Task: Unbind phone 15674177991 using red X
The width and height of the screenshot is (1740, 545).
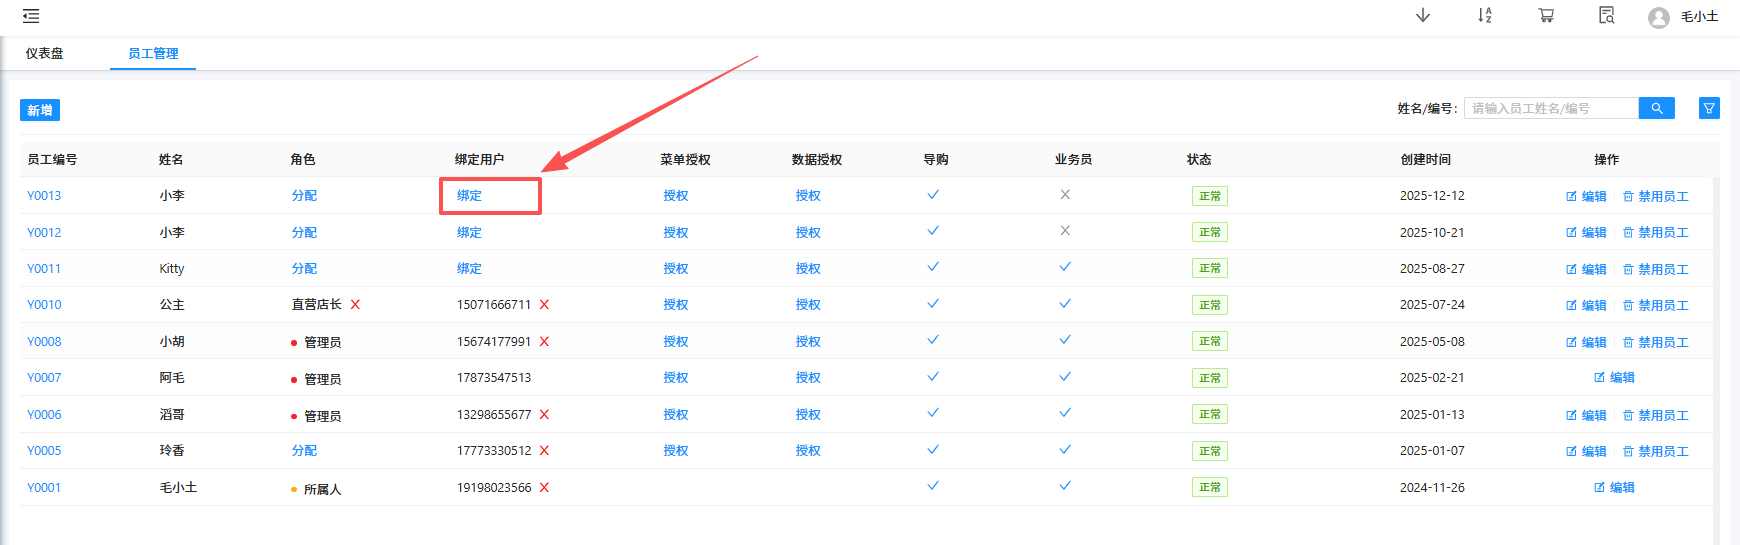Action: (545, 342)
